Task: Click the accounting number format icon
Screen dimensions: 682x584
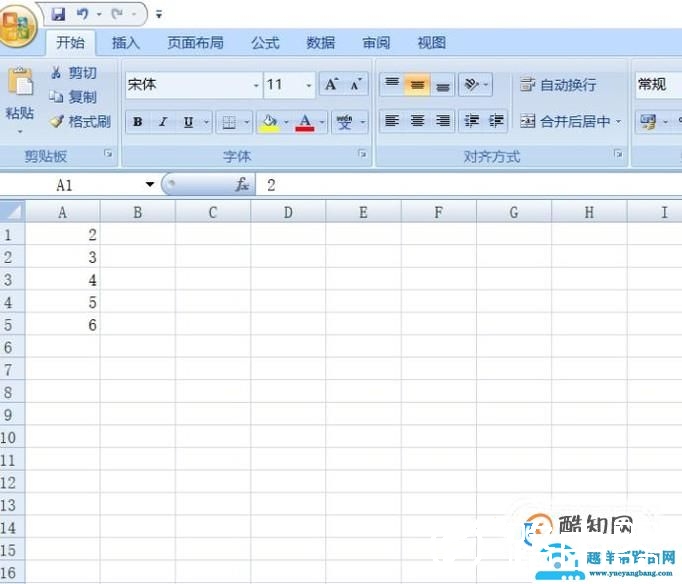Action: pyautogui.click(x=648, y=122)
